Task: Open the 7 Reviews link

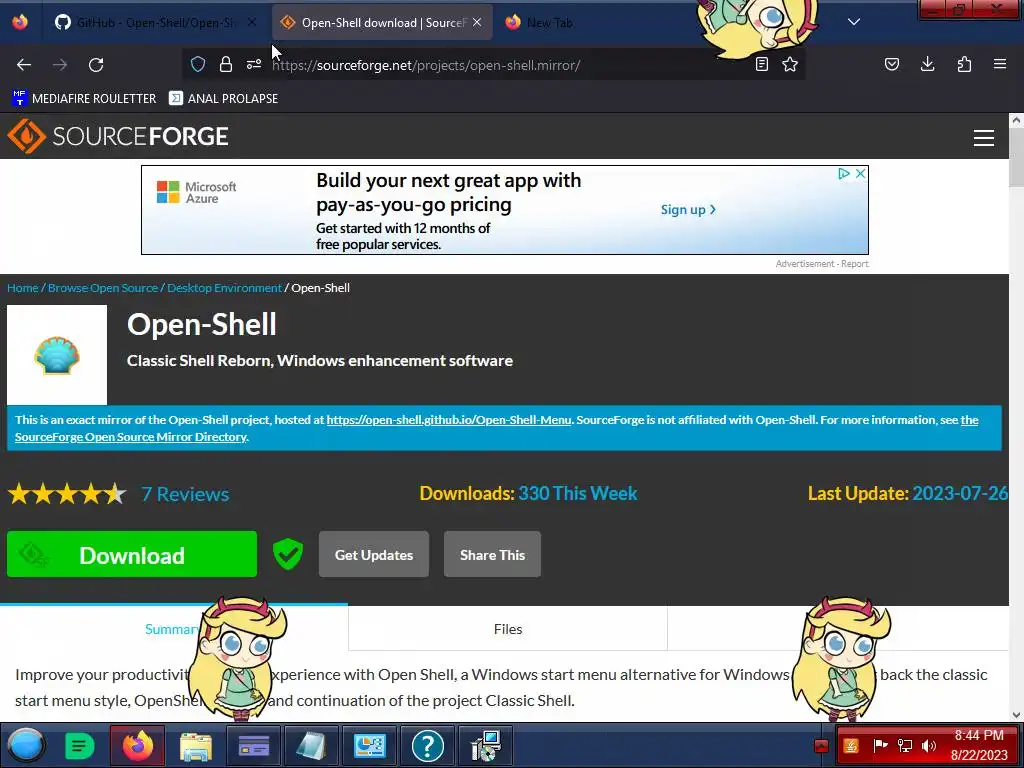Action: [x=185, y=494]
